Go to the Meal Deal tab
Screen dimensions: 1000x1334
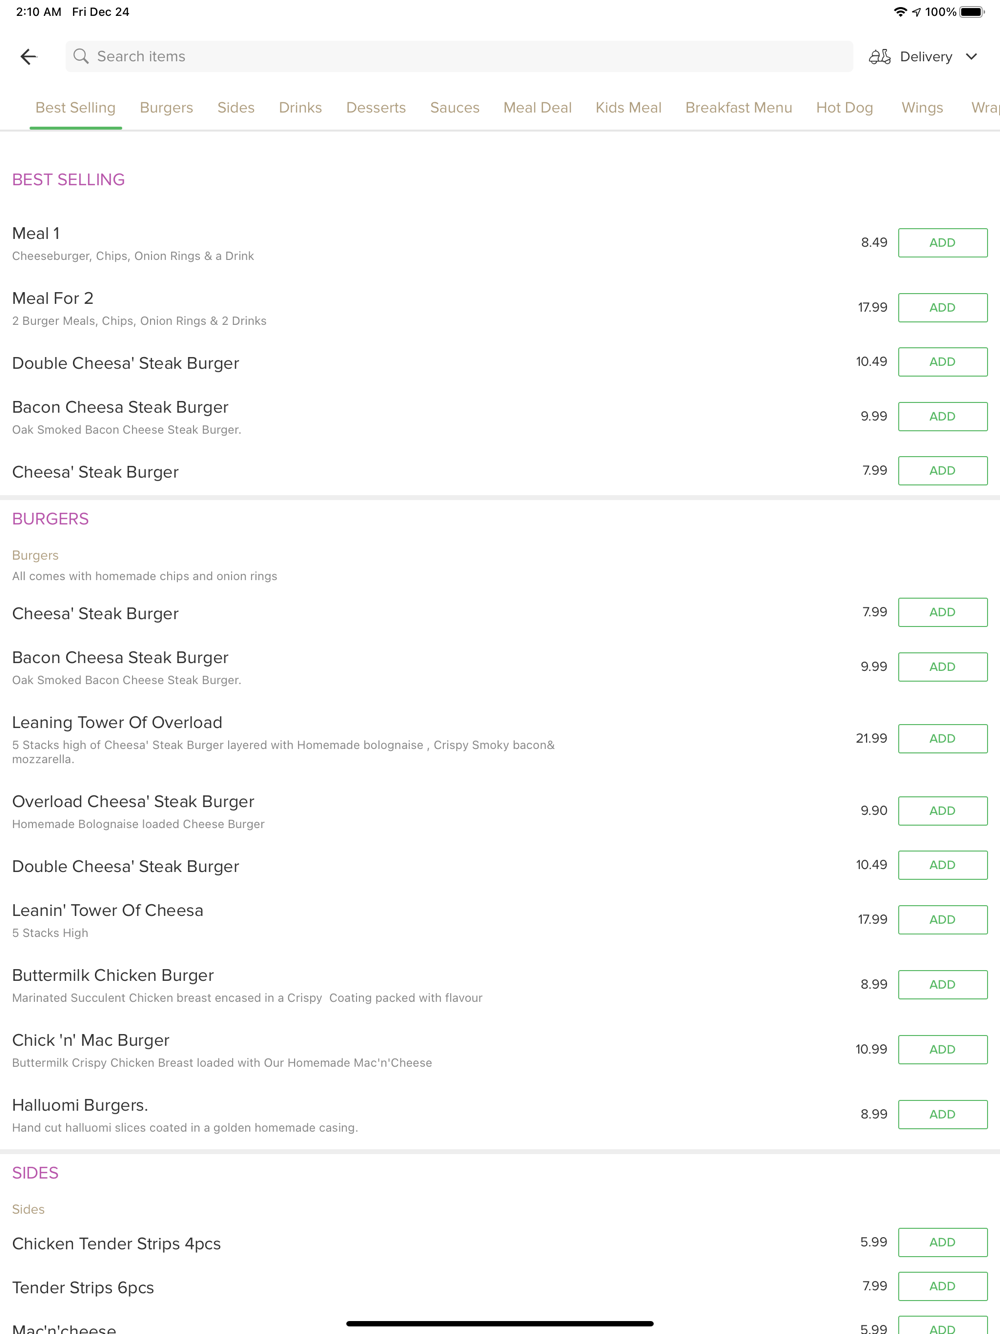pyautogui.click(x=537, y=108)
